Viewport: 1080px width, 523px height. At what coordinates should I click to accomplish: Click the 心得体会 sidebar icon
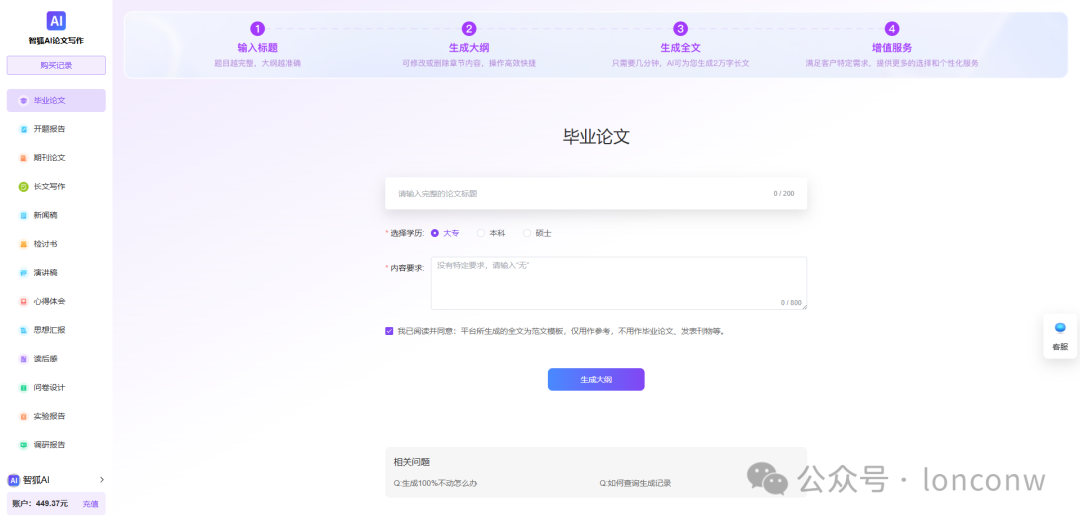point(23,301)
